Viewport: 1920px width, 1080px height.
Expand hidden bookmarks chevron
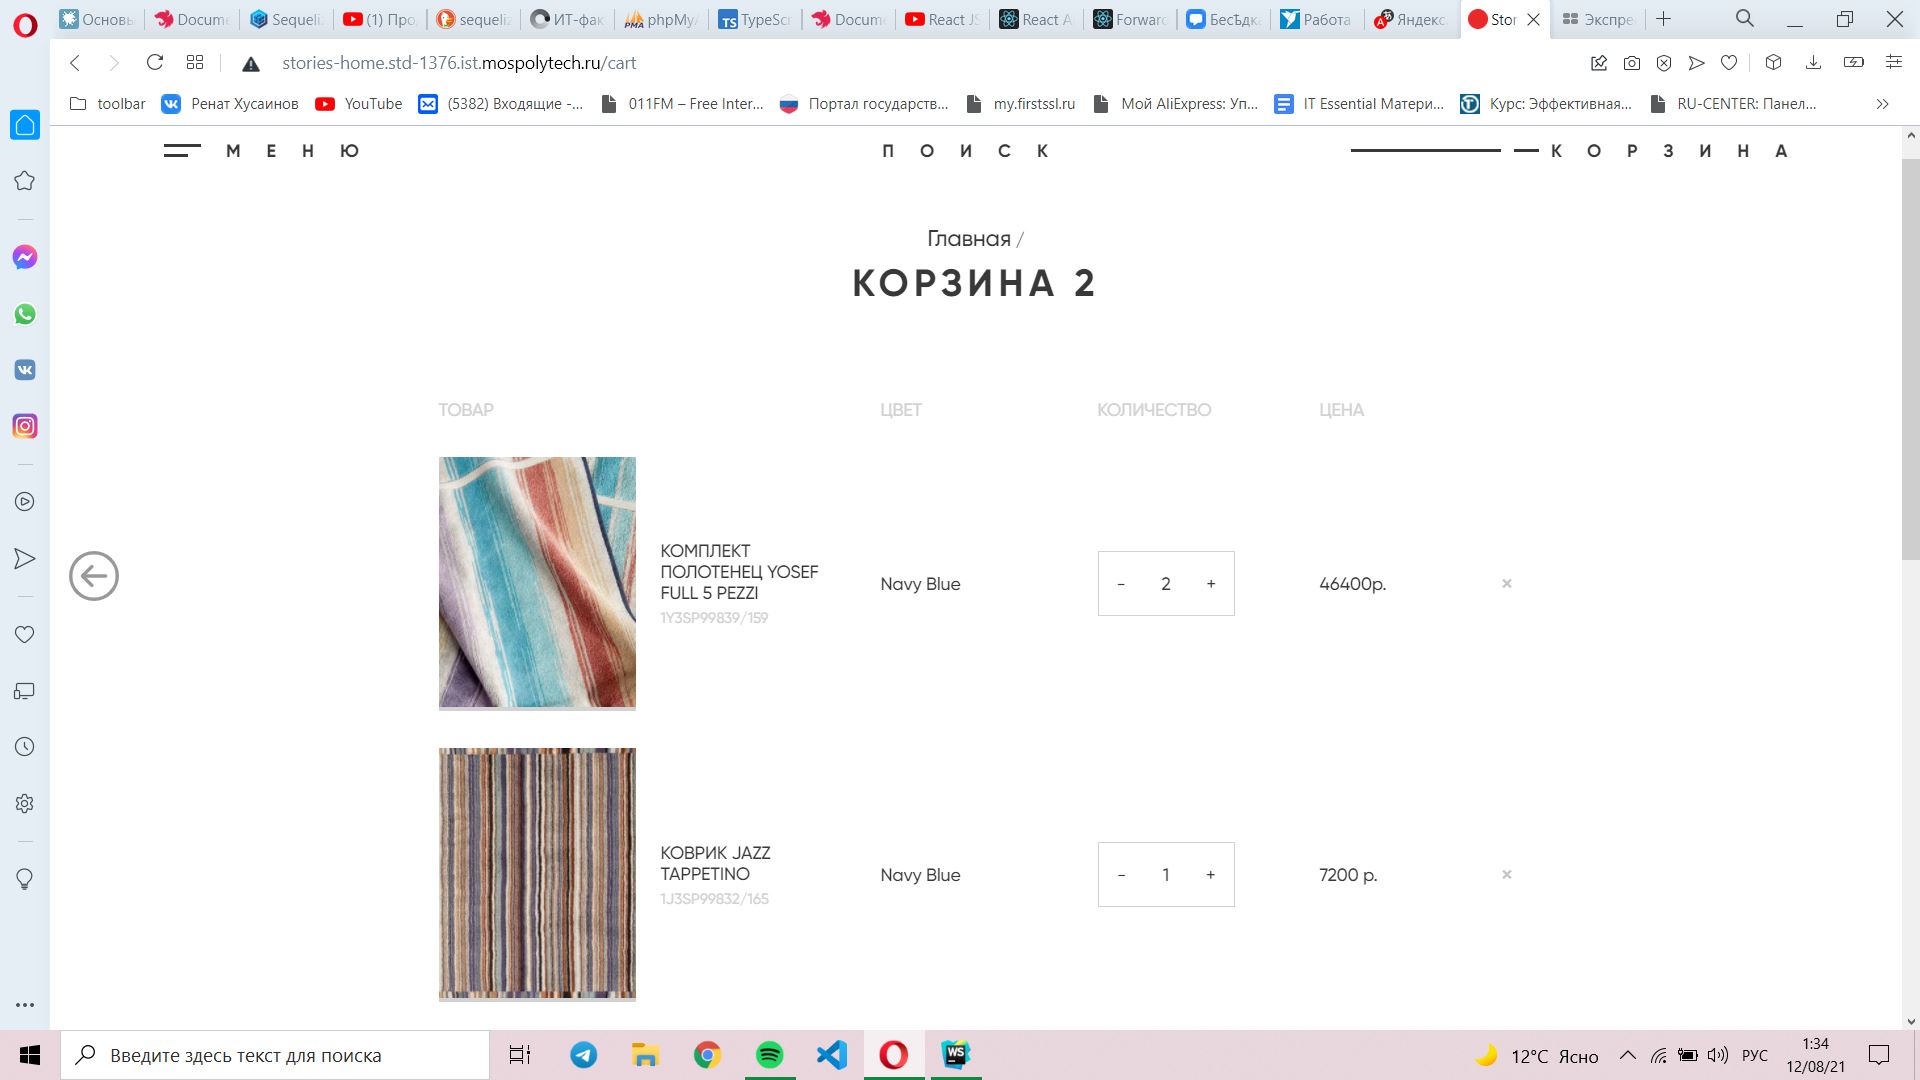[1882, 104]
